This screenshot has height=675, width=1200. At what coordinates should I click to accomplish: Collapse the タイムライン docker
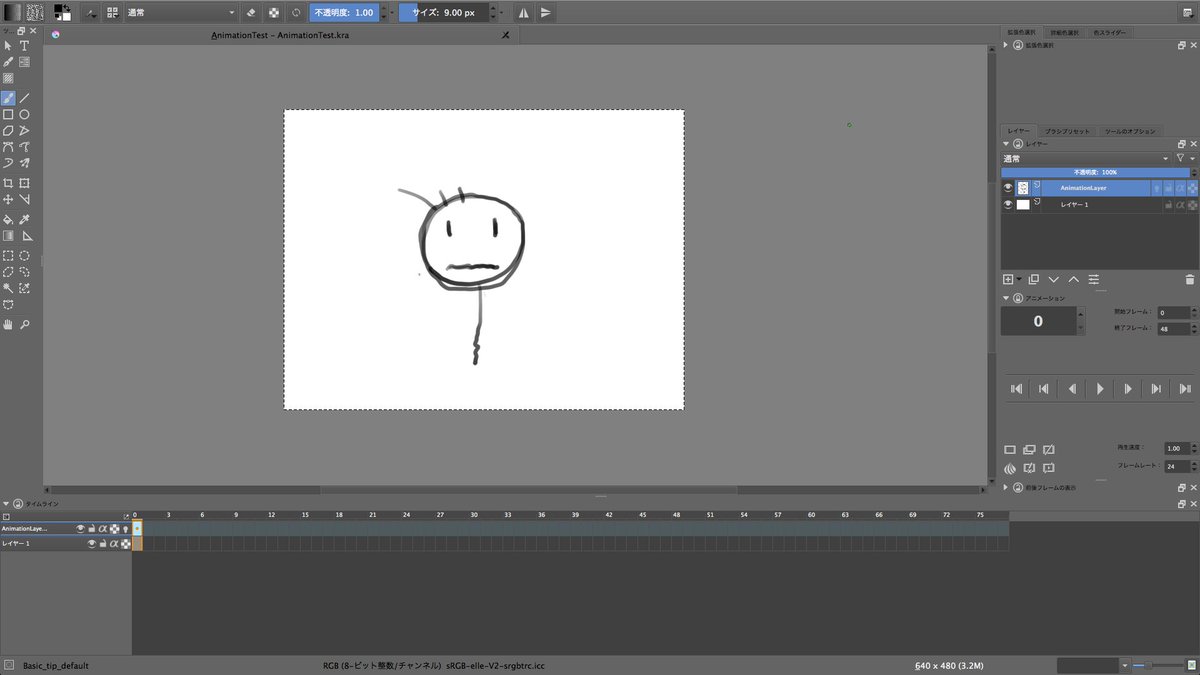(x=6, y=504)
